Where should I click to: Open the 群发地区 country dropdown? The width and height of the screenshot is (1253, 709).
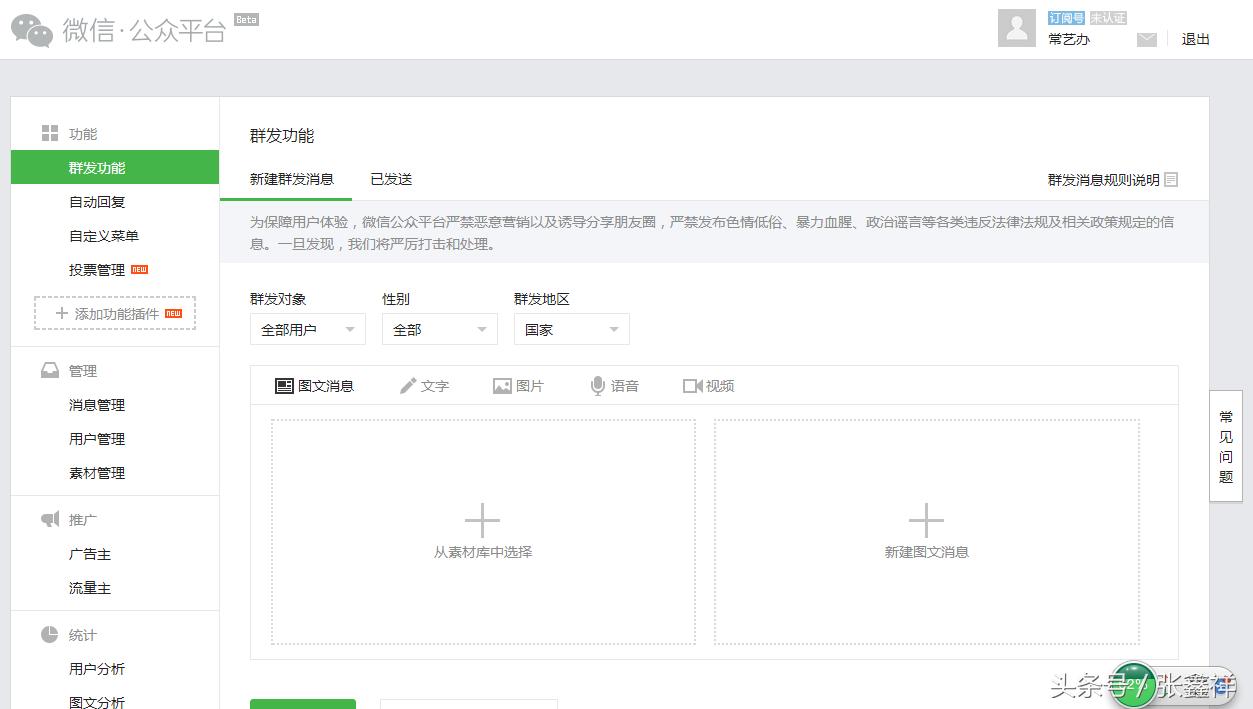point(571,328)
